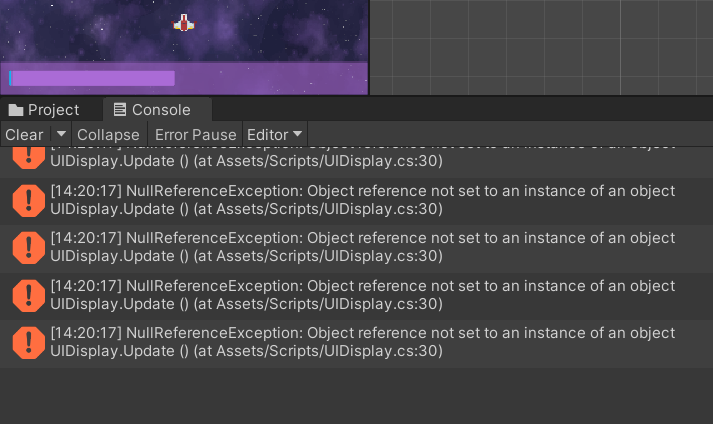Click the purple health bar slider in the game view

tap(92, 78)
